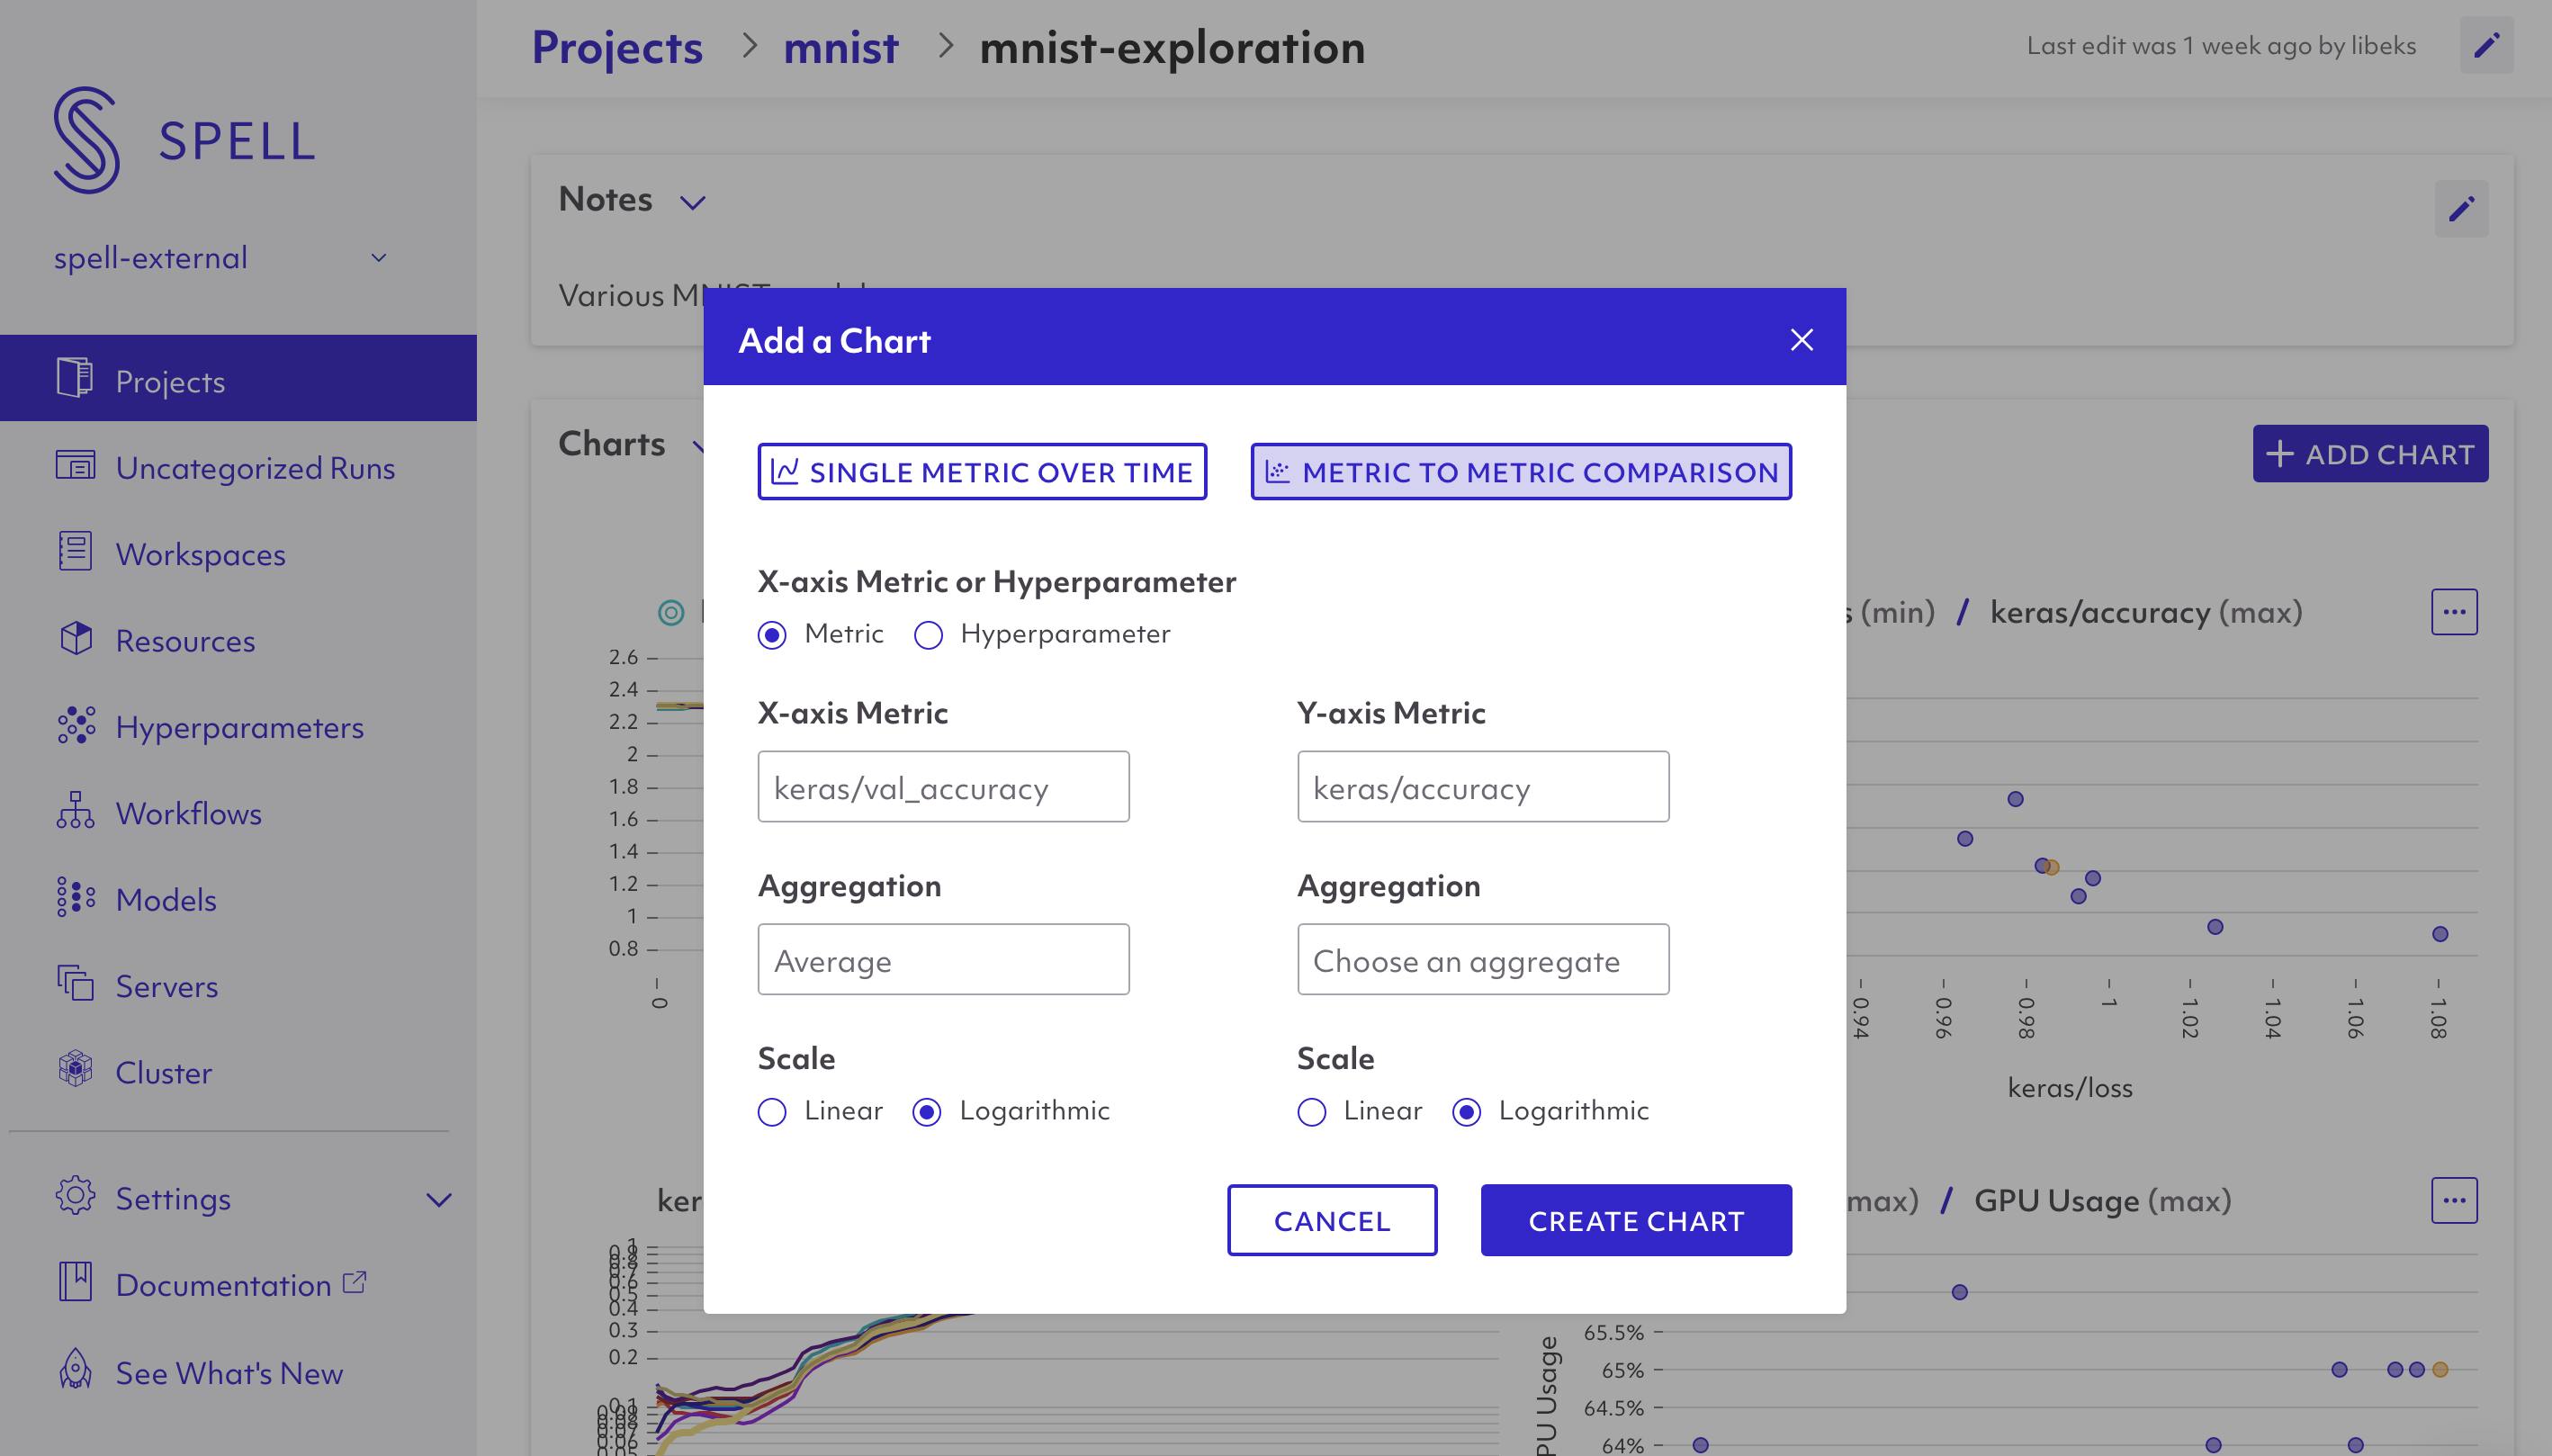Open Workspaces in sidebar

tap(200, 554)
